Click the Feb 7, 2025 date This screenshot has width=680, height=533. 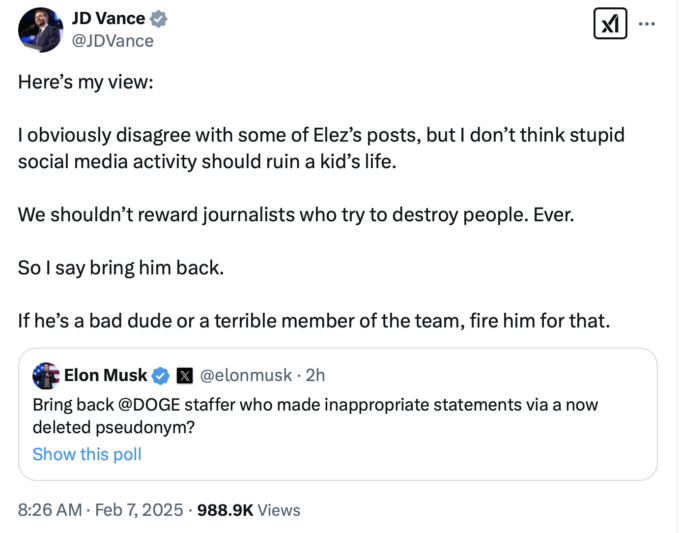(139, 510)
